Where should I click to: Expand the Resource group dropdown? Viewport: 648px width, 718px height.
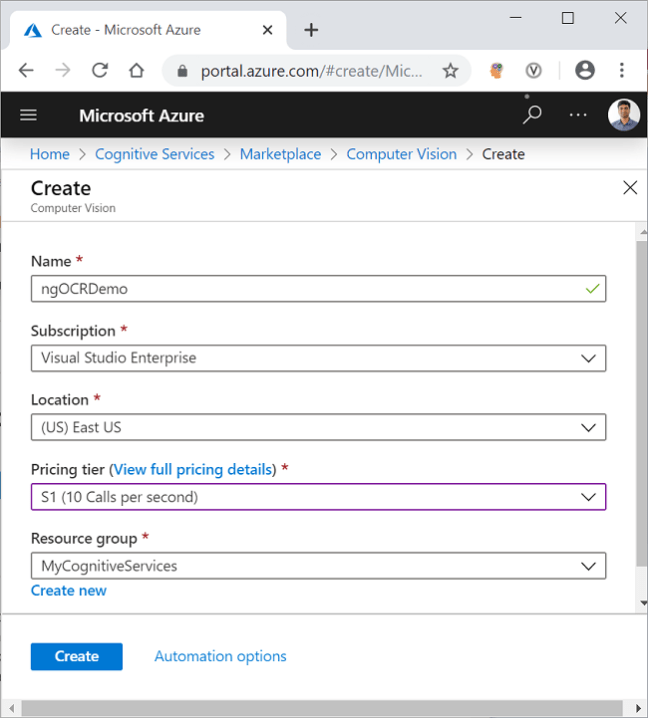point(318,566)
